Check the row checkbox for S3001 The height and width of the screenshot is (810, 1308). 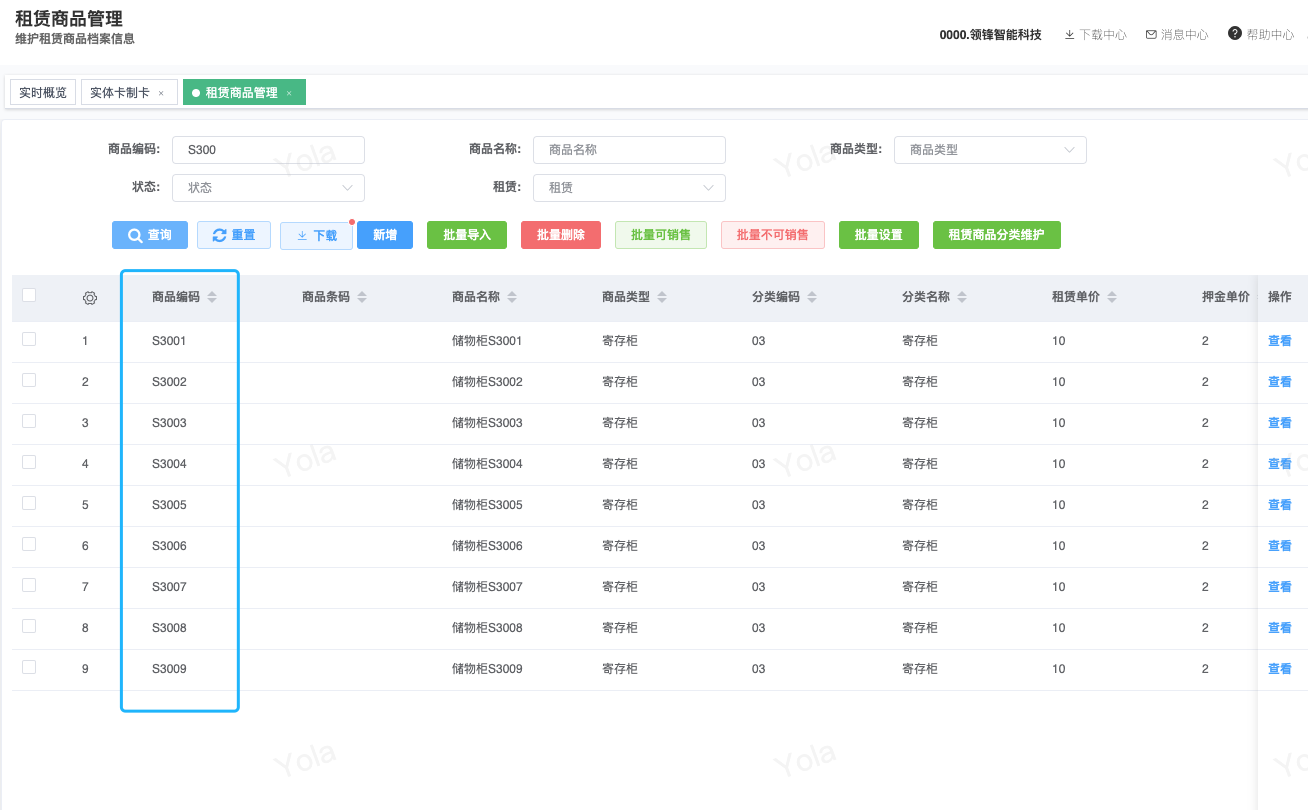tap(29, 339)
